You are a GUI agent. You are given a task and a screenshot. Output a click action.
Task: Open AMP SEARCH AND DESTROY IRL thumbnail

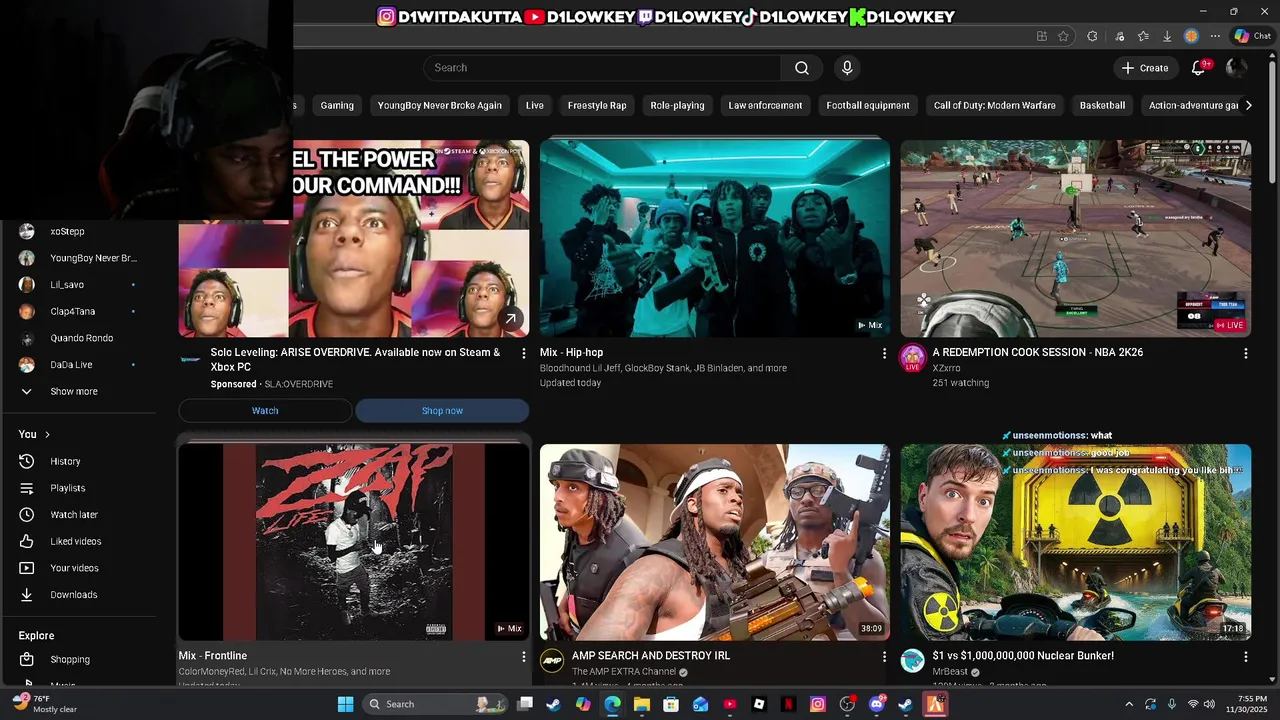[715, 542]
